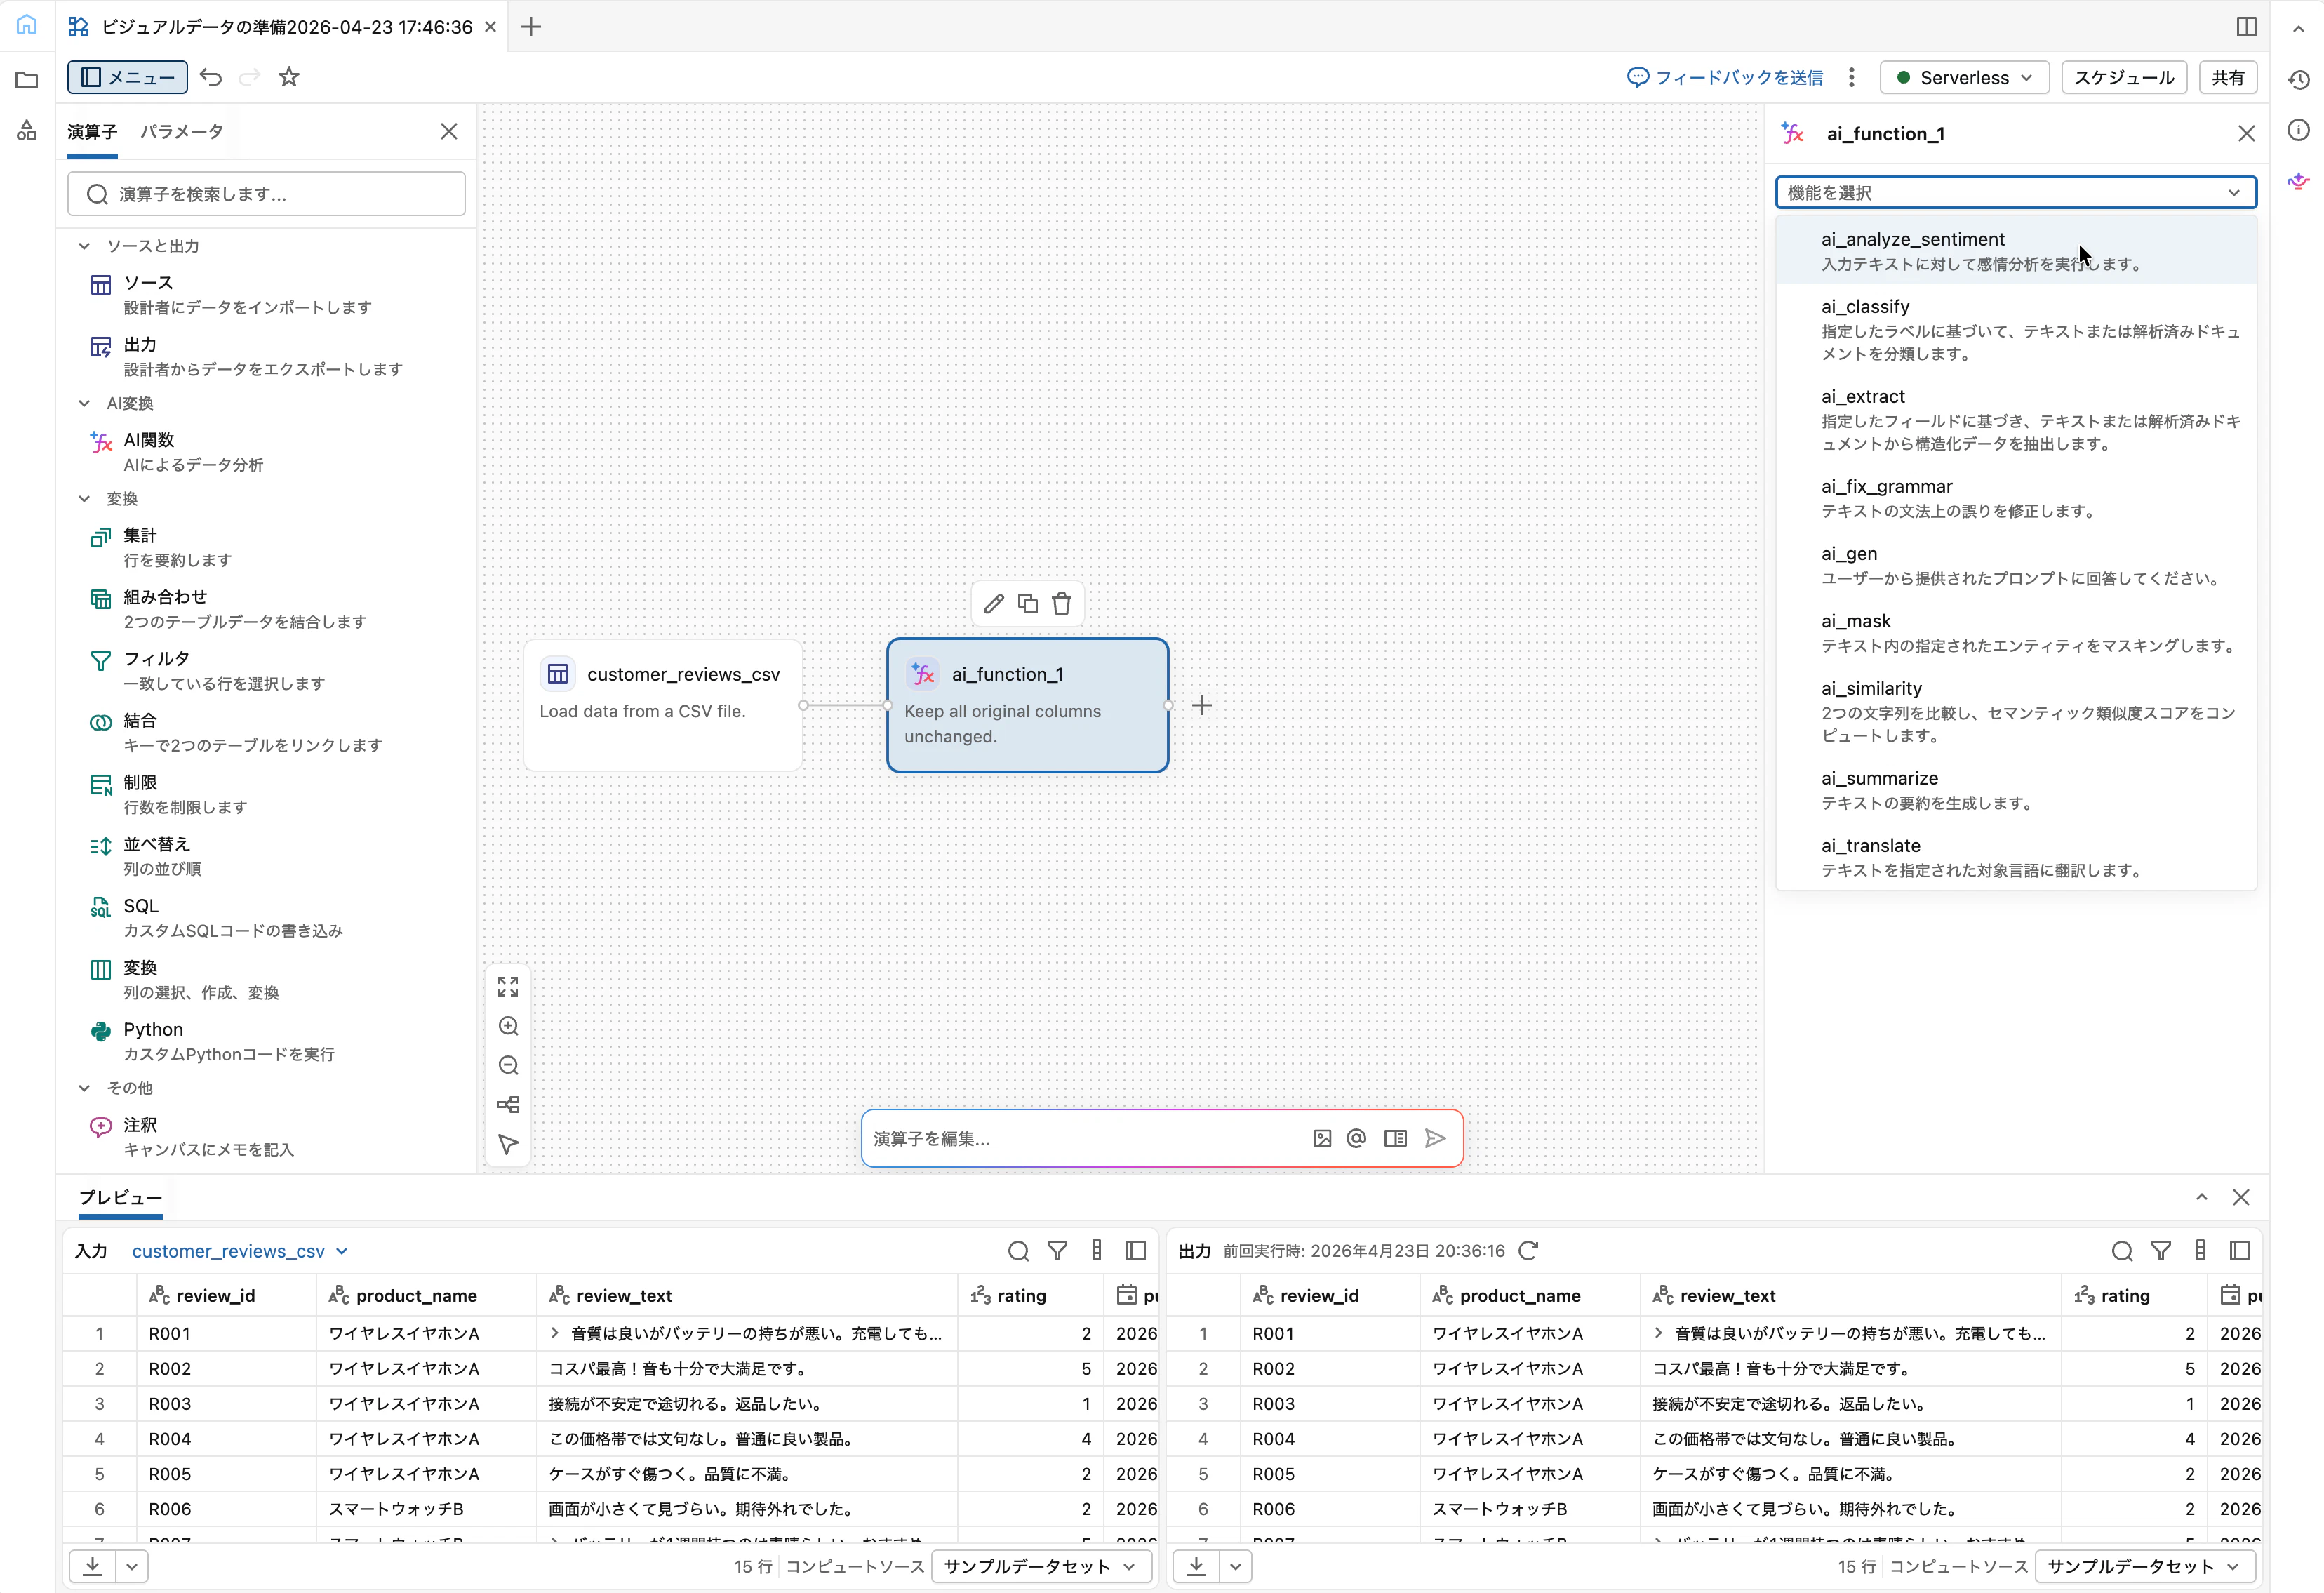Switch to the パラメータ tab
The height and width of the screenshot is (1593, 2324).
(x=181, y=130)
